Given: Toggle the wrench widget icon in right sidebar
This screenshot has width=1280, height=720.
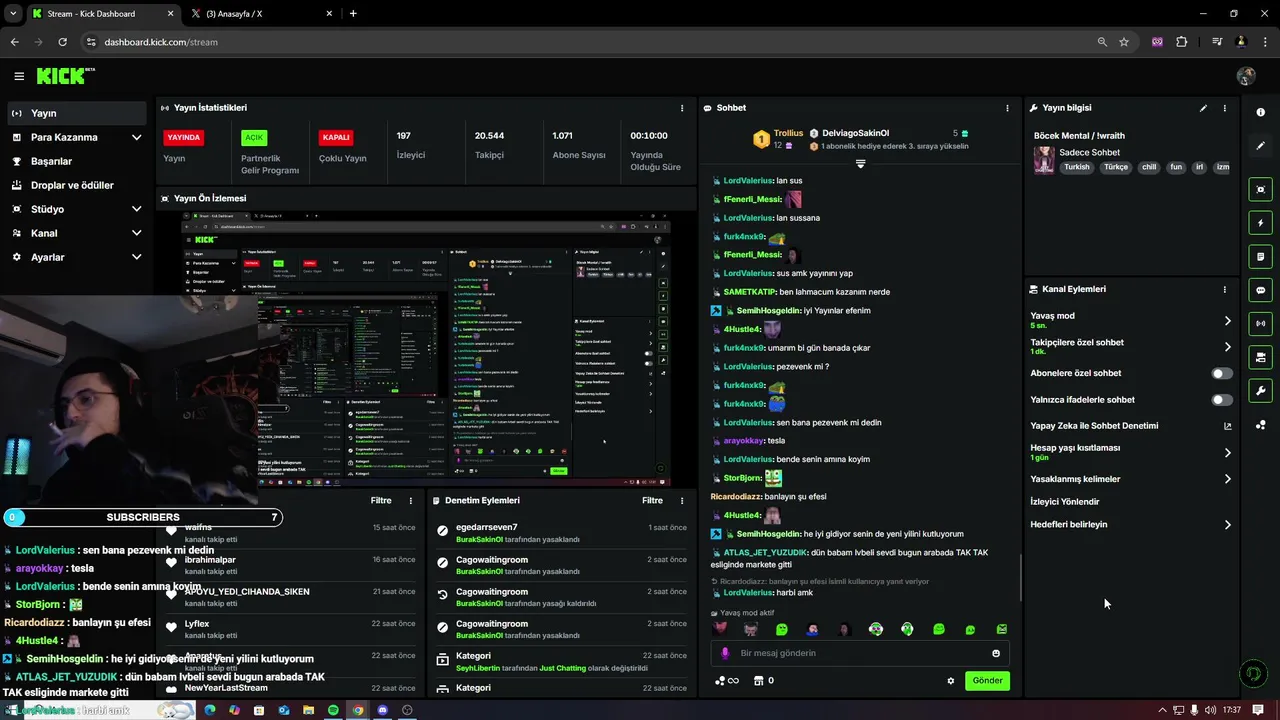Looking at the screenshot, I should point(1260,391).
